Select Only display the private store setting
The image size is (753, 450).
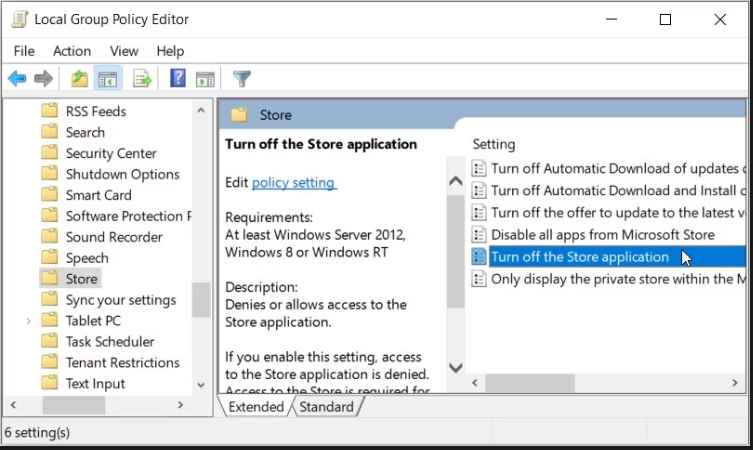click(618, 279)
